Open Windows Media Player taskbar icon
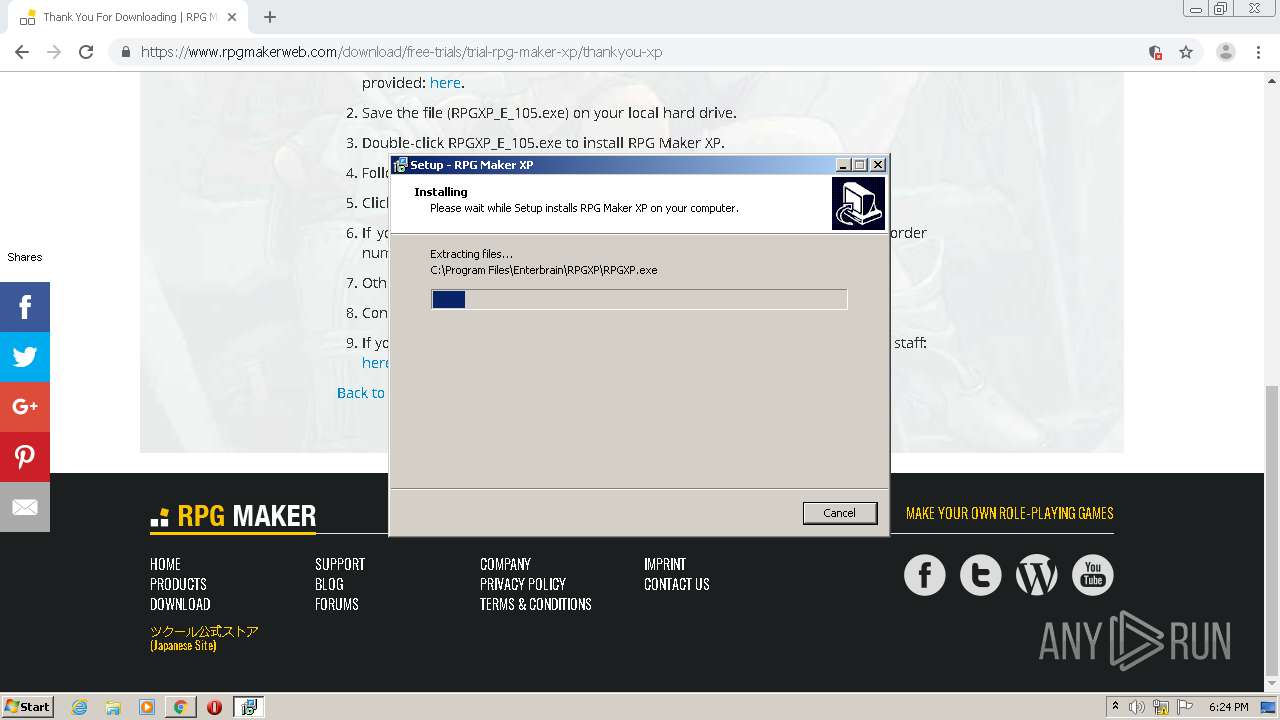Image resolution: width=1280 pixels, height=720 pixels. pyautogui.click(x=147, y=707)
